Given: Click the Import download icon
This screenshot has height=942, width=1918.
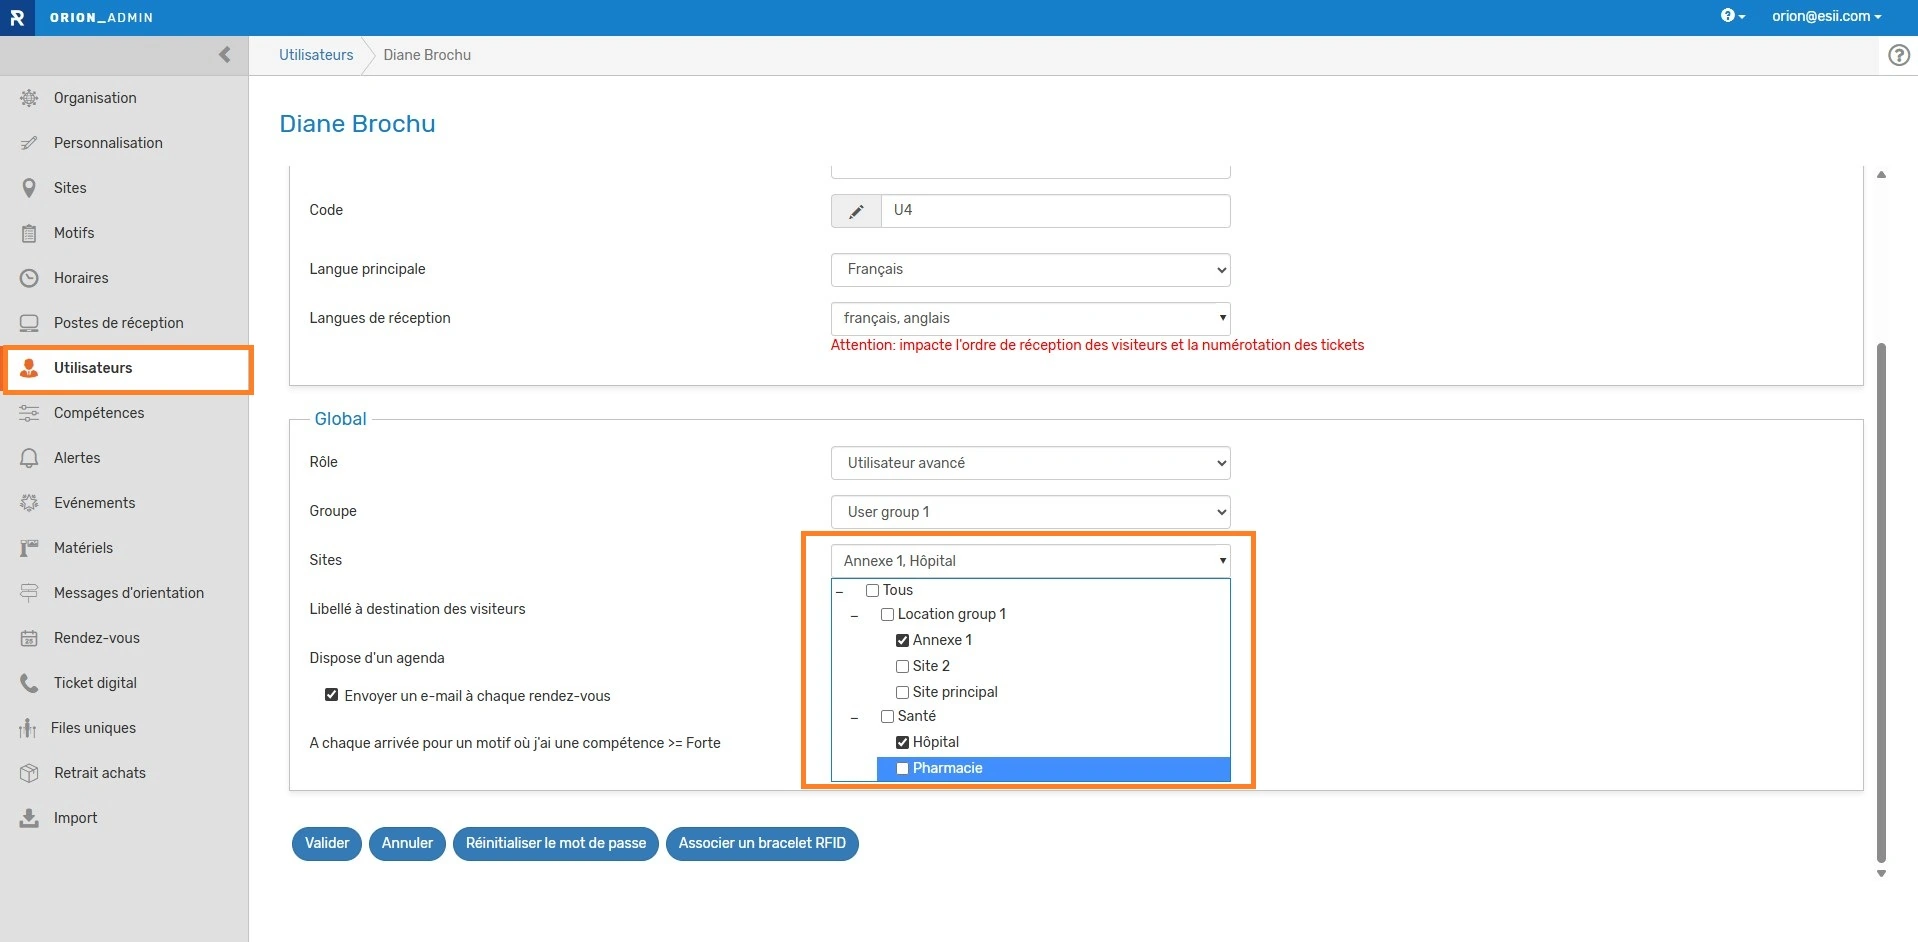Looking at the screenshot, I should coord(29,818).
